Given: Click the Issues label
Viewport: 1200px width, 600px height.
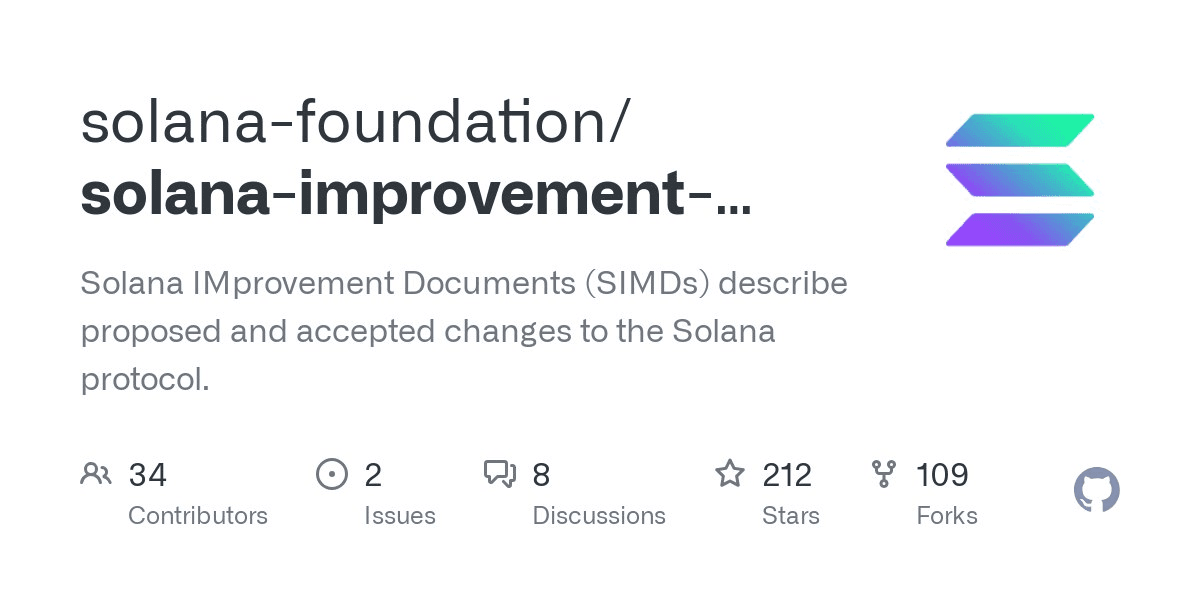Looking at the screenshot, I should [400, 516].
